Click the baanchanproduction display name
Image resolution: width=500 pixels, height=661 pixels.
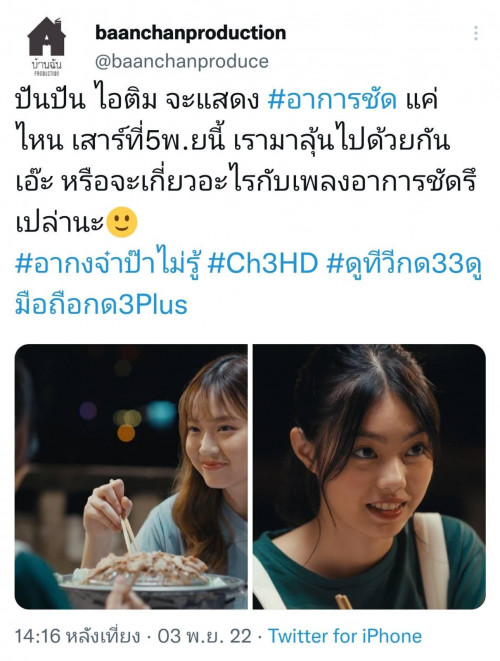coord(191,33)
